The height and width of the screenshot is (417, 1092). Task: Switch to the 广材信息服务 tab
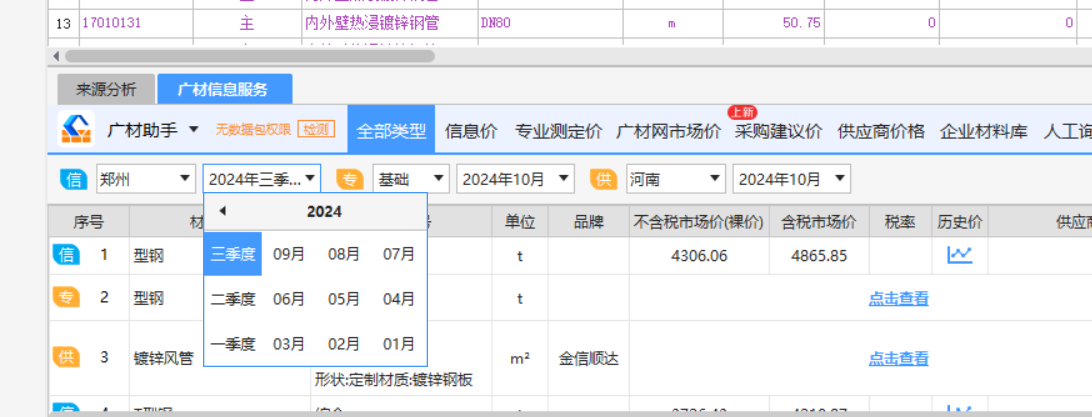tap(225, 89)
